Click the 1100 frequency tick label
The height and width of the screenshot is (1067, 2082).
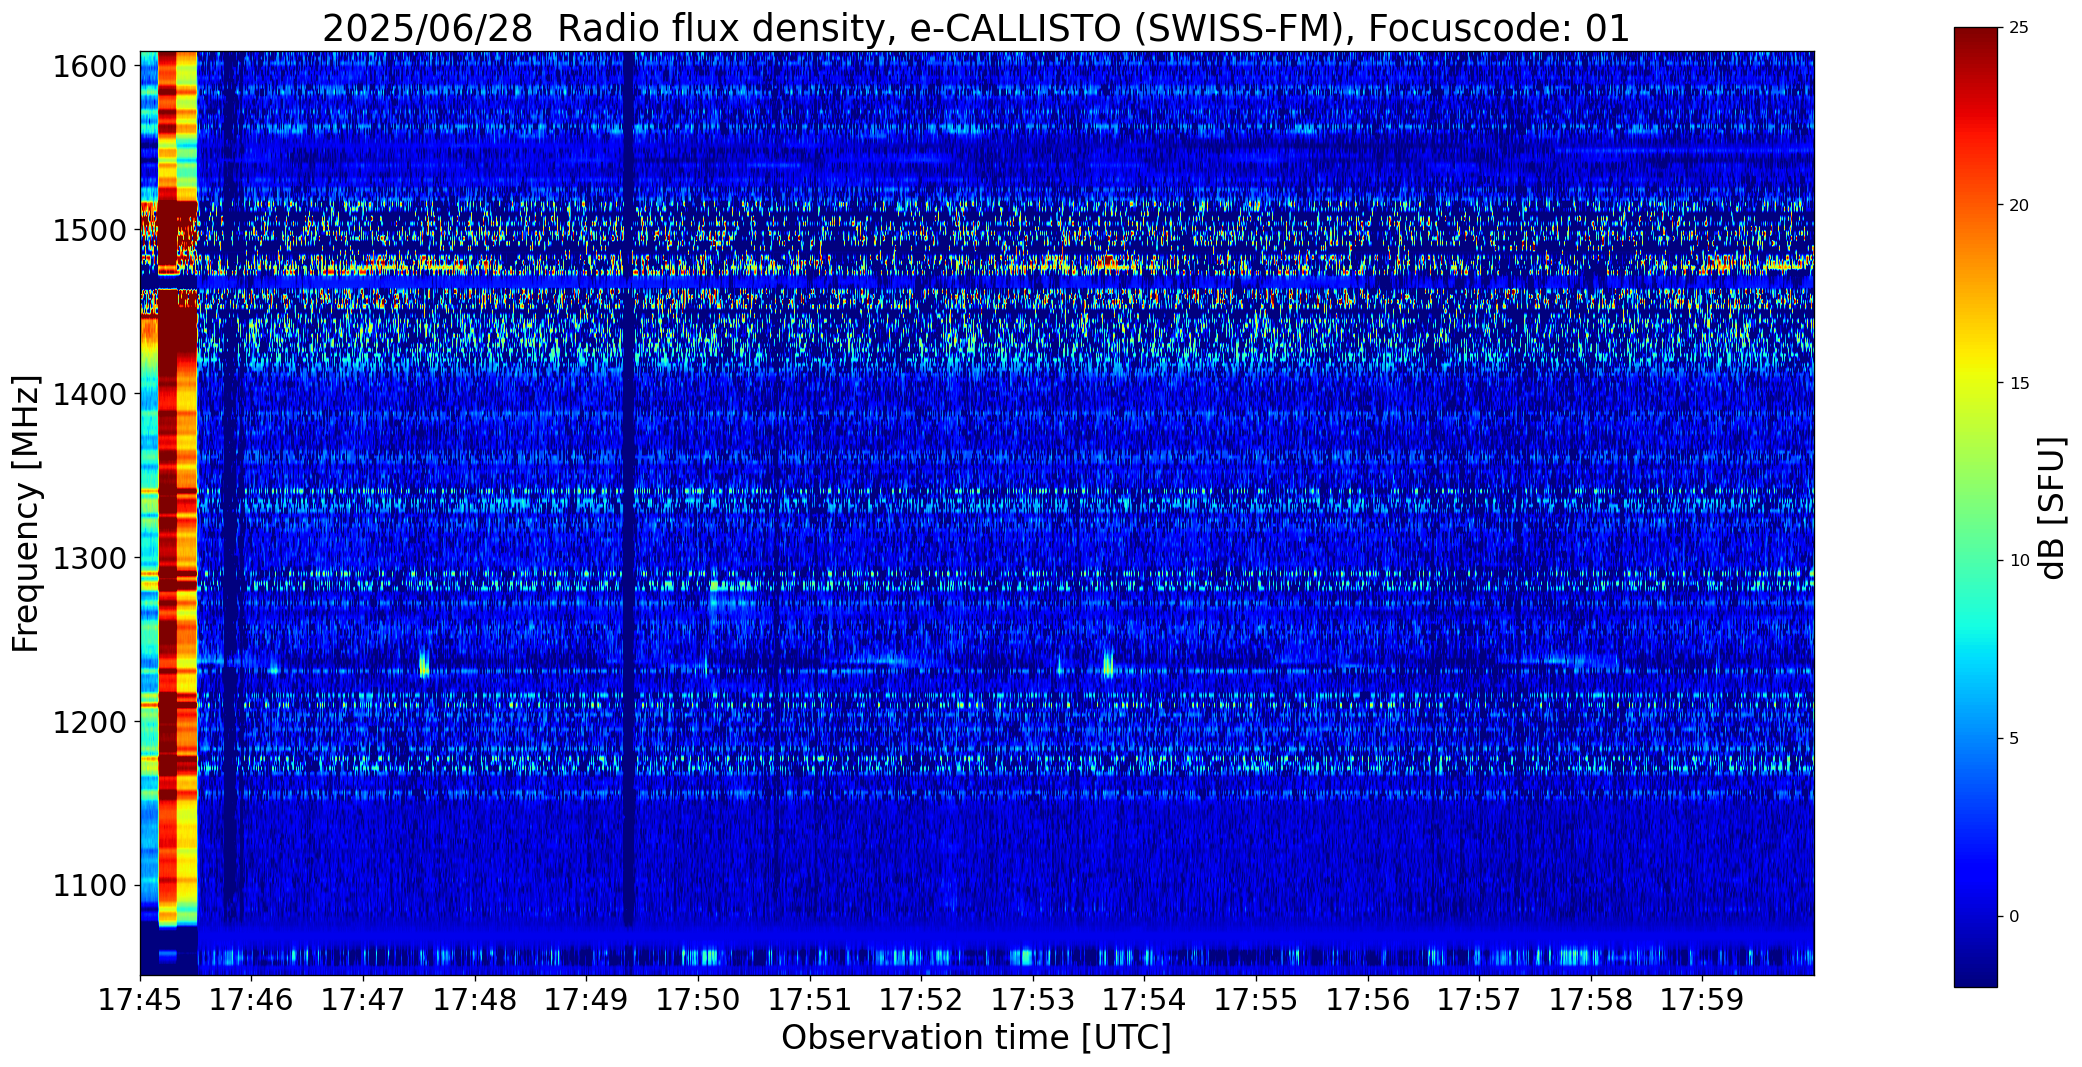90,886
